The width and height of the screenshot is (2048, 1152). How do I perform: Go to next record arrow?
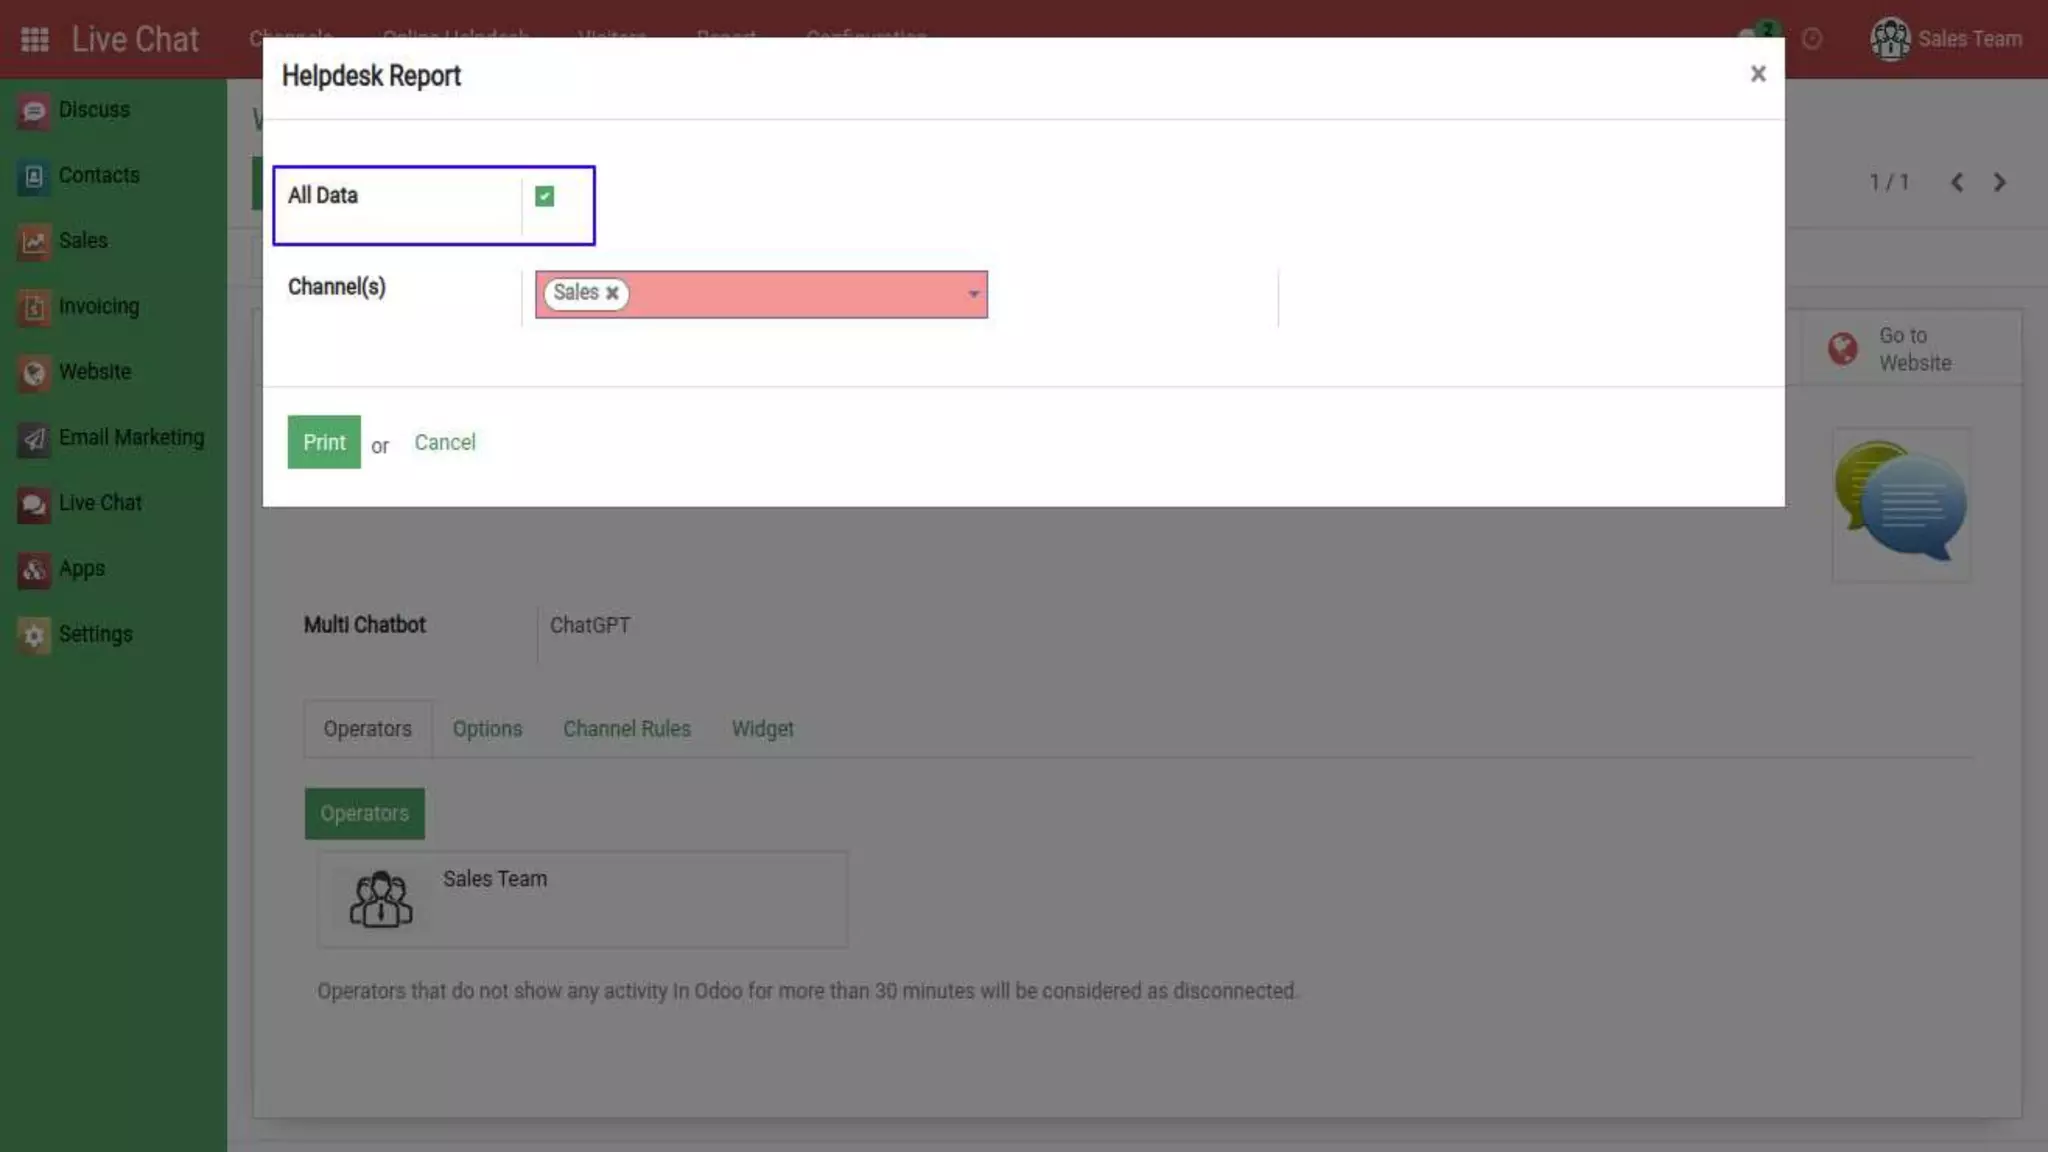1999,182
